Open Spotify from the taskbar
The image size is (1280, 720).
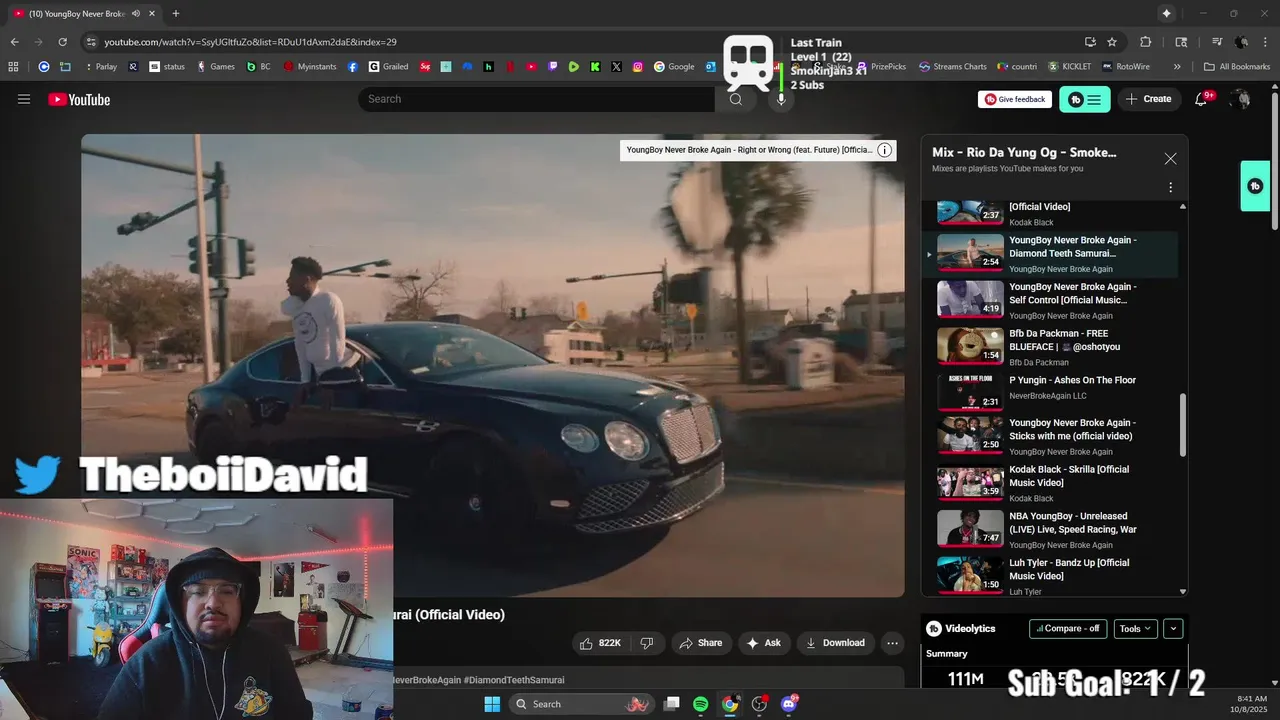(701, 704)
